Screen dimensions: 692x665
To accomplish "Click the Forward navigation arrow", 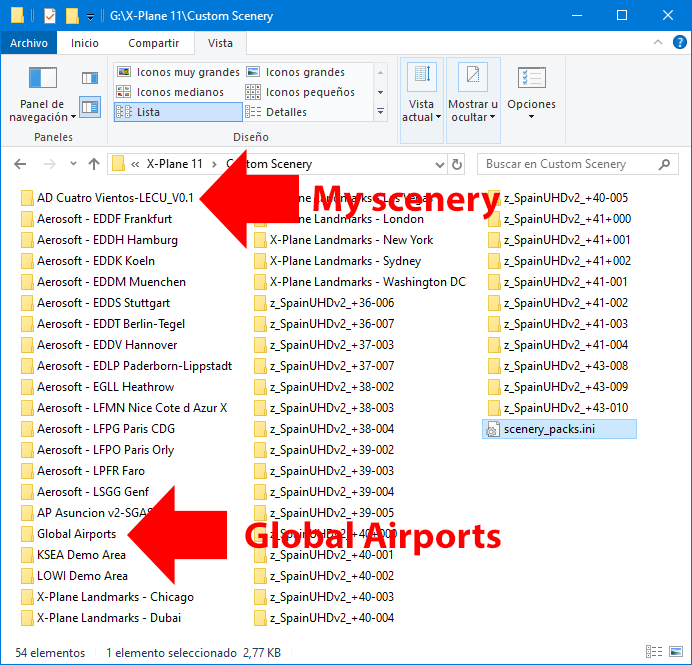I will tap(49, 164).
